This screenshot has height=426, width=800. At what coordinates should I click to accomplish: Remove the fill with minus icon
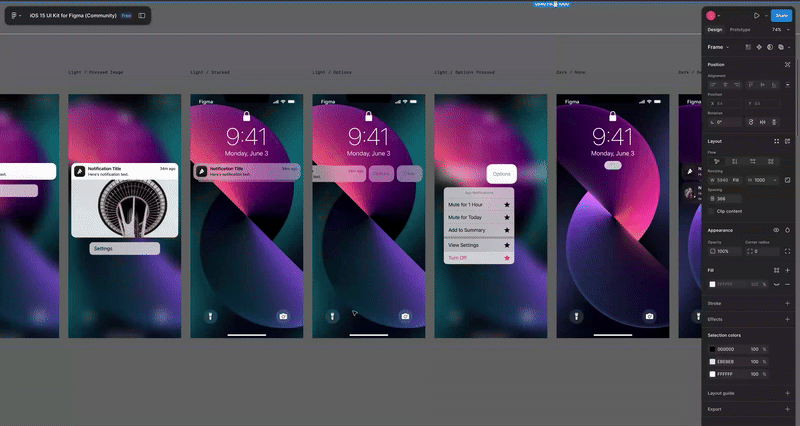pos(787,284)
